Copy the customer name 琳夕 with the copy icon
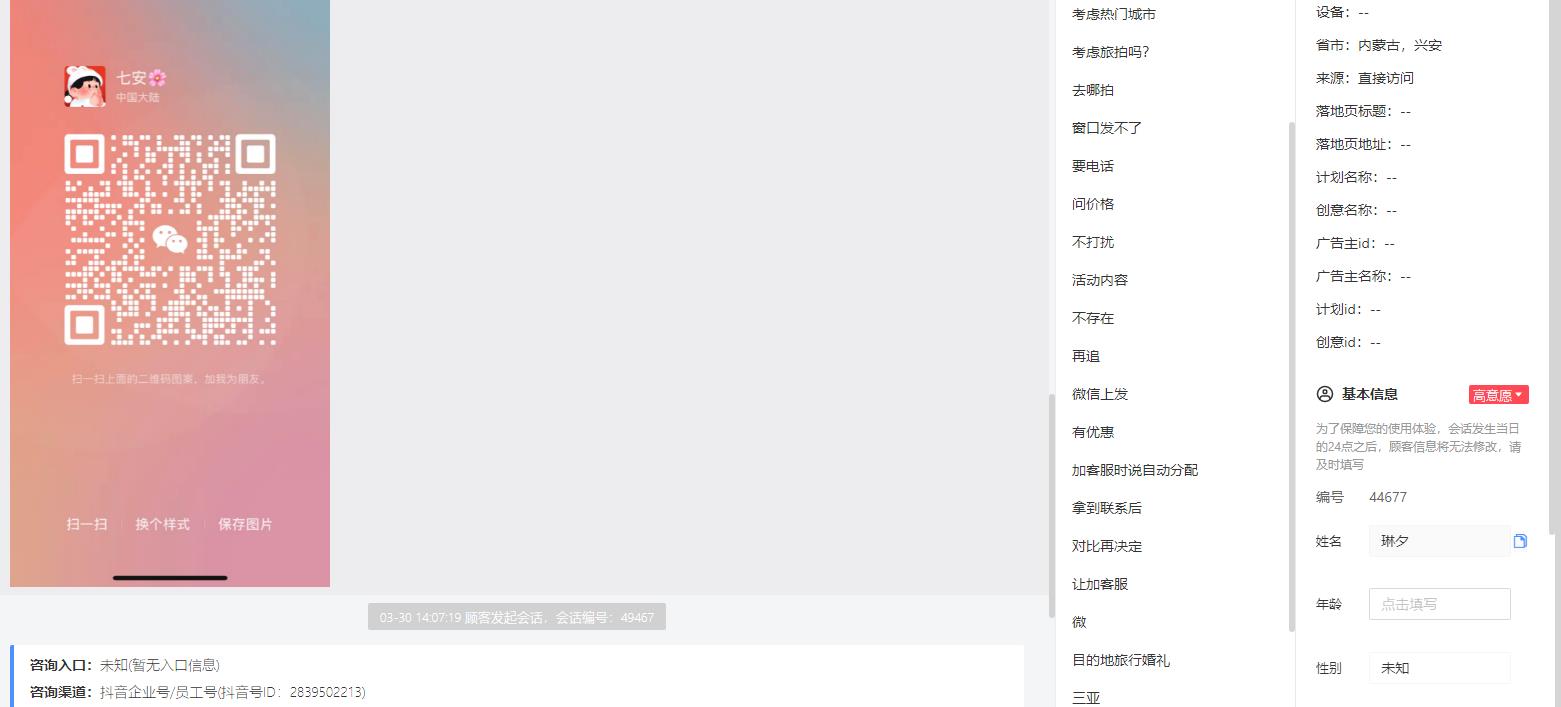 pyautogui.click(x=1520, y=541)
